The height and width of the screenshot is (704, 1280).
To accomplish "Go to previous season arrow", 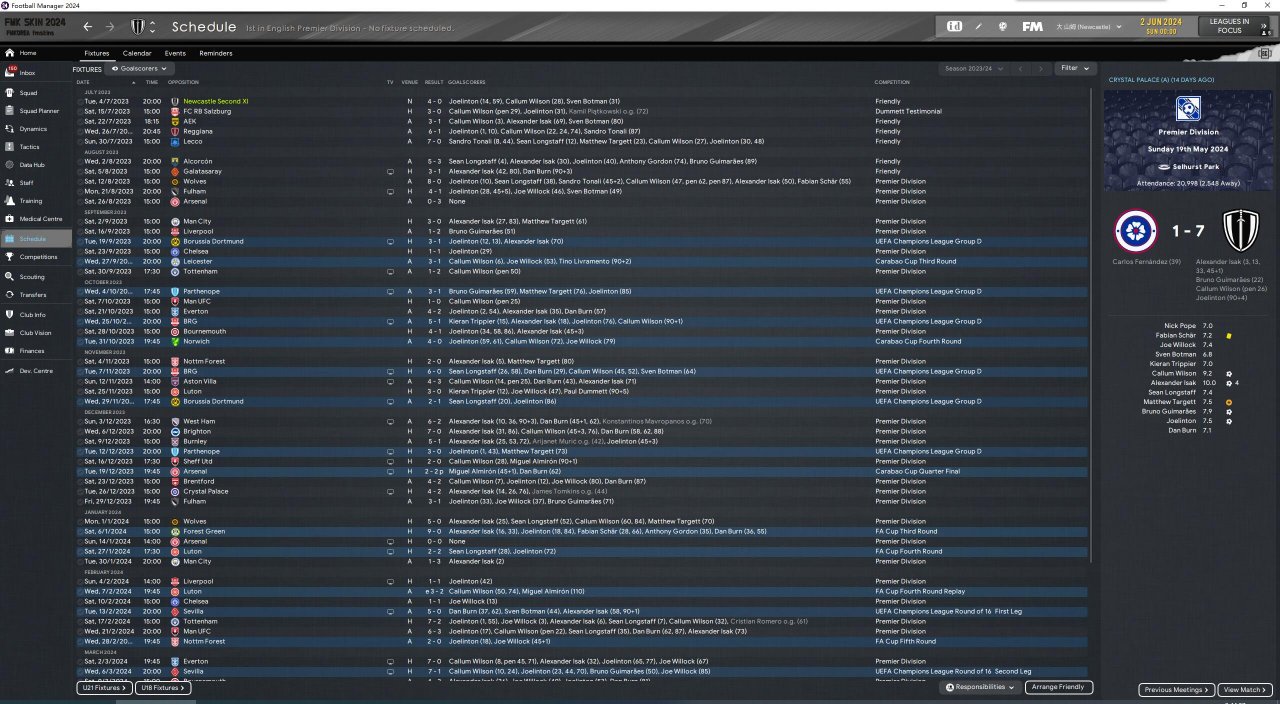I will coord(1019,69).
